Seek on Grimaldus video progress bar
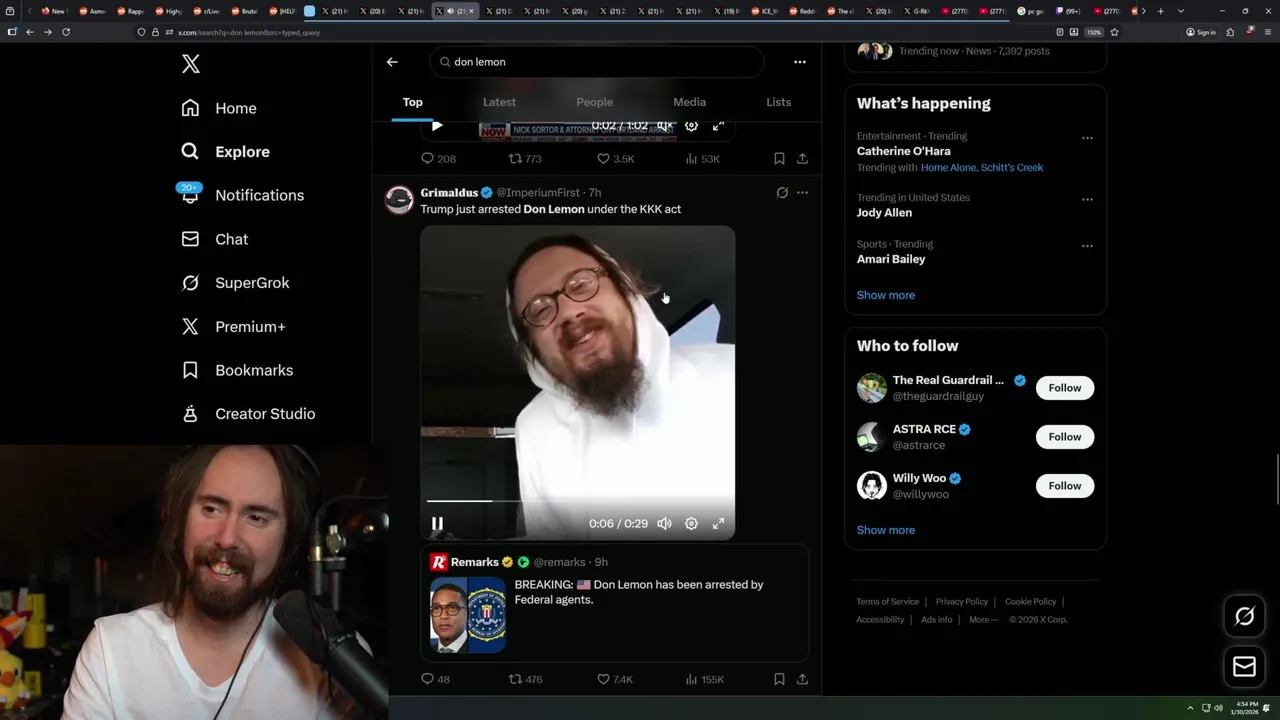 click(577, 500)
